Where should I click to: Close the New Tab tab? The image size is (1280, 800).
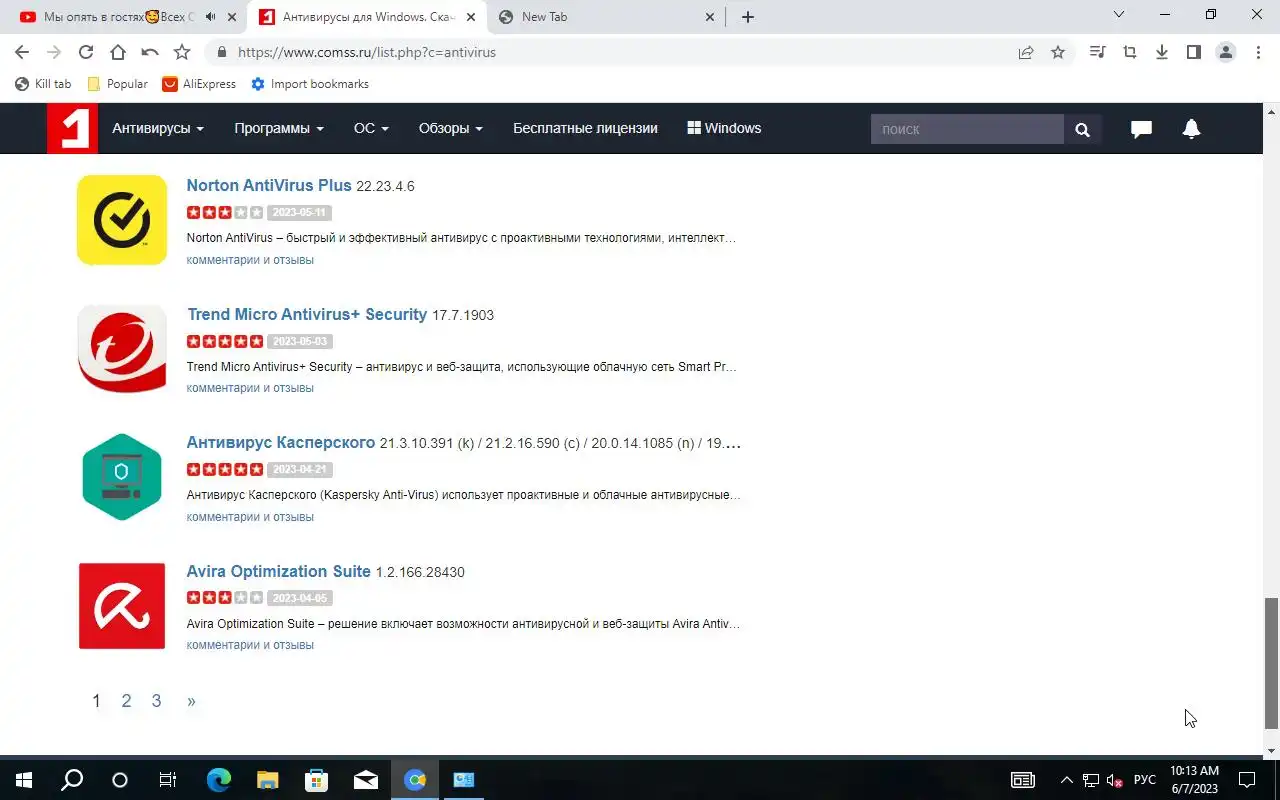click(710, 17)
